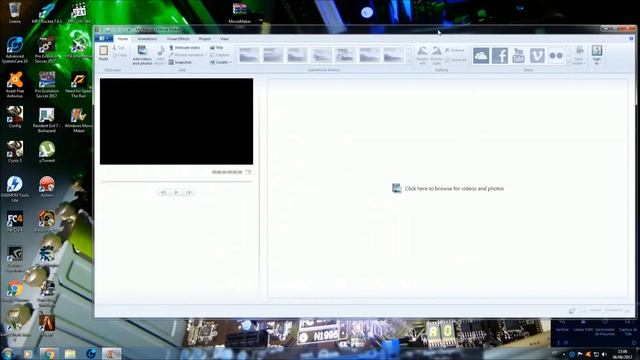Select the fourth AutoMovie theme thumbnail
This screenshot has height=360, width=640.
[321, 55]
